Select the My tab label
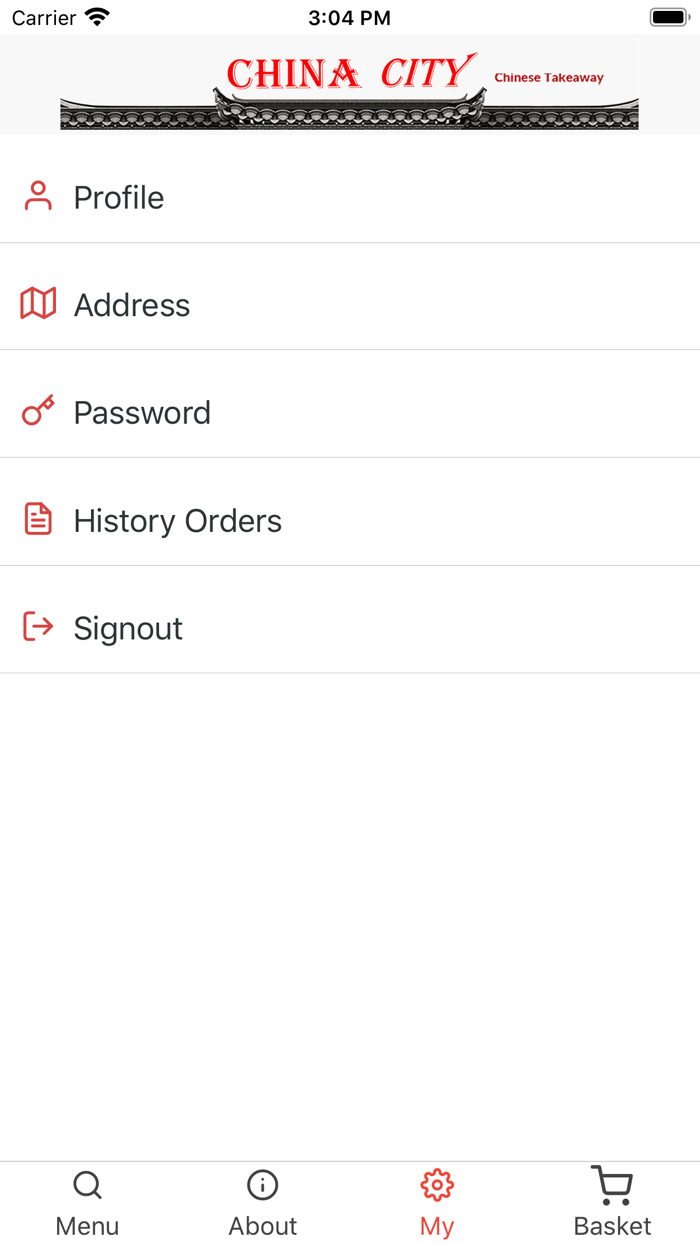The height and width of the screenshot is (1244, 700). click(x=437, y=1226)
